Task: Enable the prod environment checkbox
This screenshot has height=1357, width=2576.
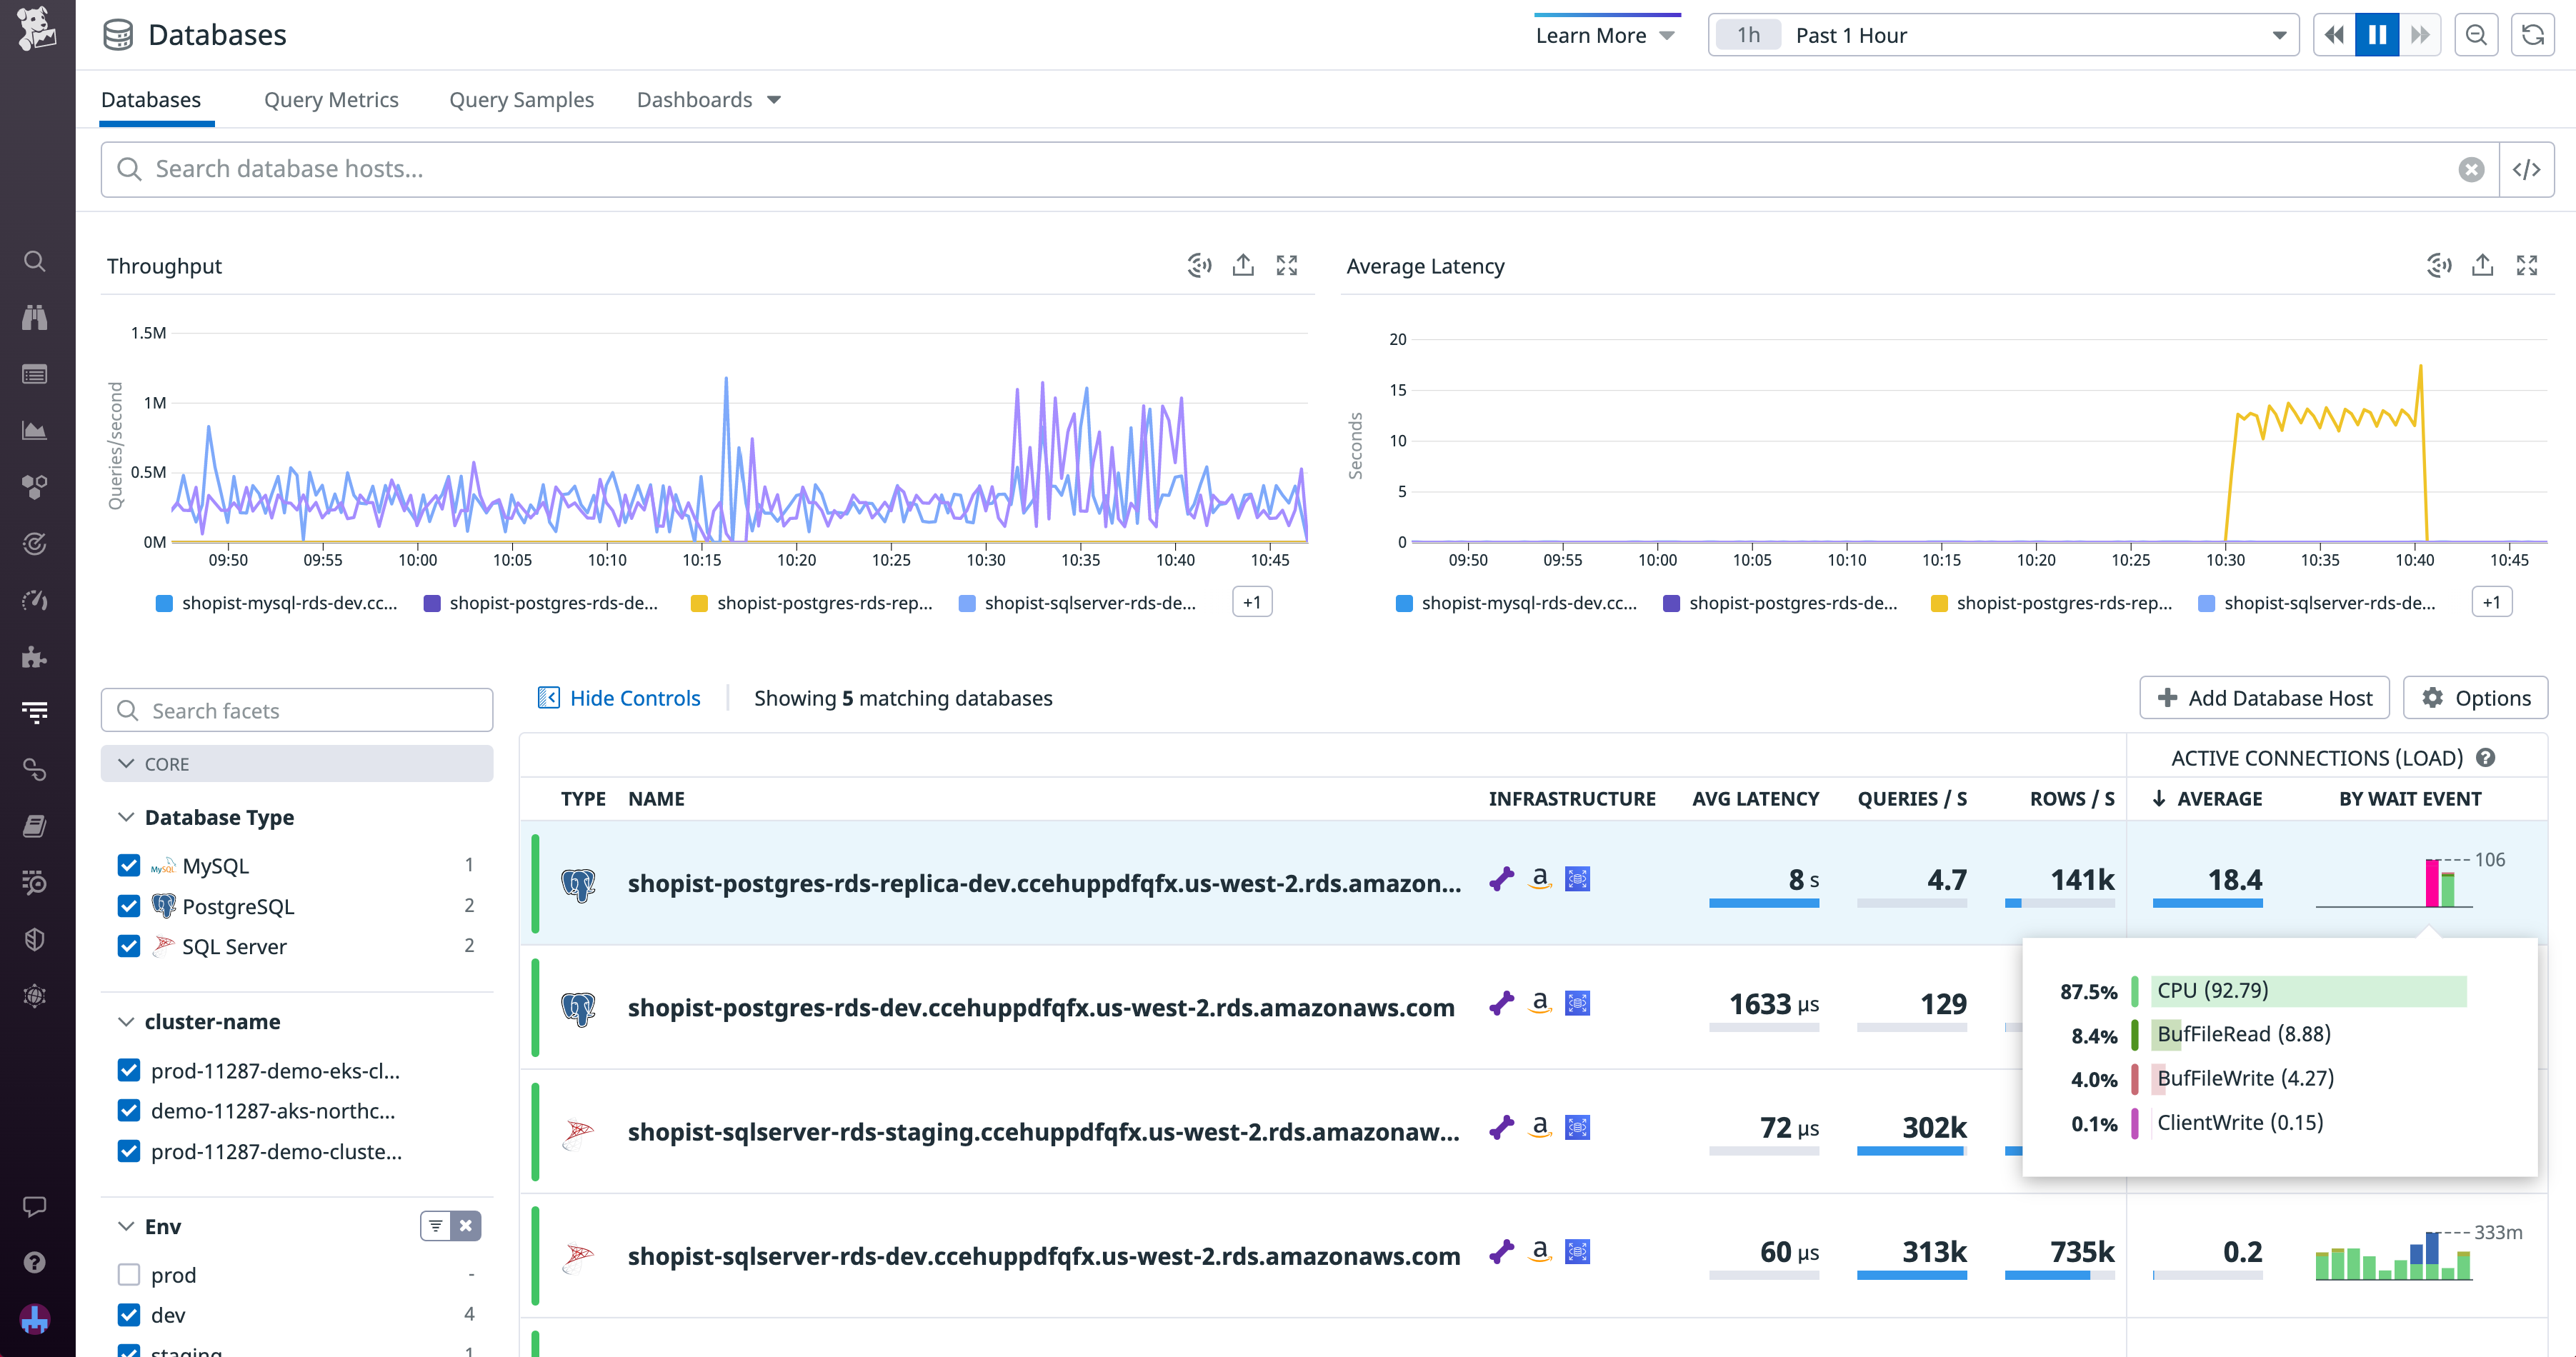Action: pos(129,1274)
